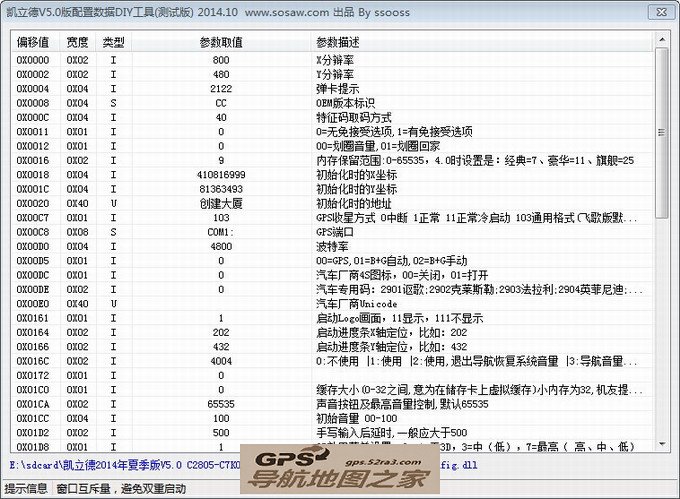The height and width of the screenshot is (499, 680).
Task: Click the GPS端口 value COM1:
Action: 220,230
